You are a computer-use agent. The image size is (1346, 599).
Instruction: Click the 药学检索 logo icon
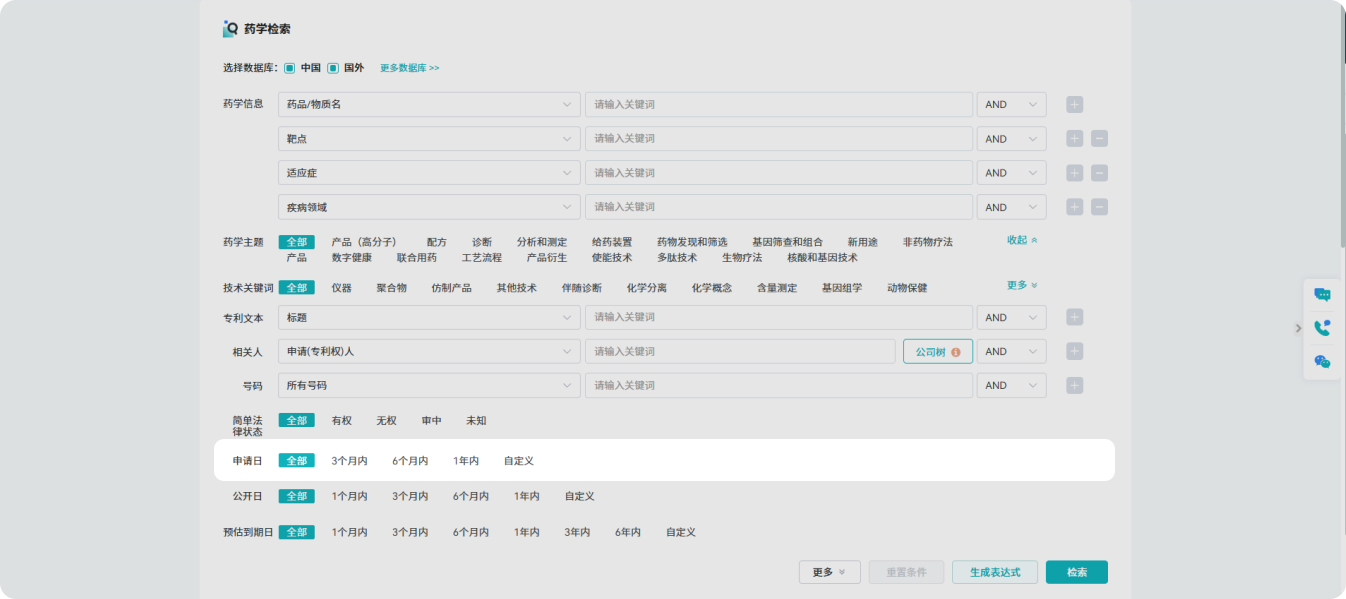point(230,29)
